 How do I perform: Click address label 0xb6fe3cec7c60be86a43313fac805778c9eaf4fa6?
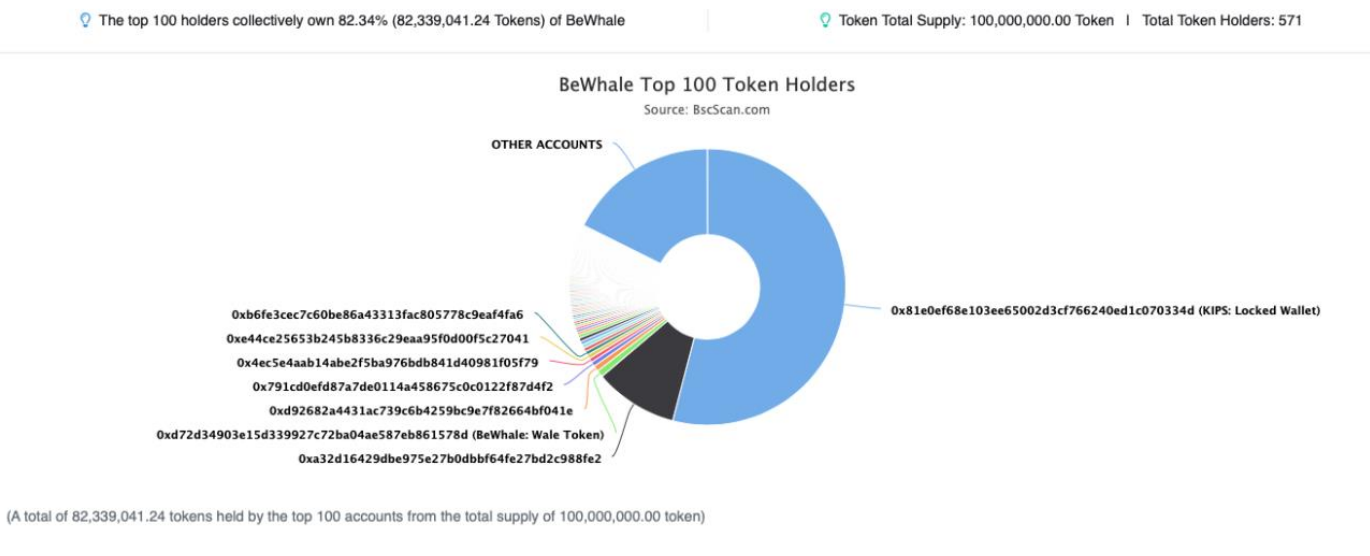[377, 314]
